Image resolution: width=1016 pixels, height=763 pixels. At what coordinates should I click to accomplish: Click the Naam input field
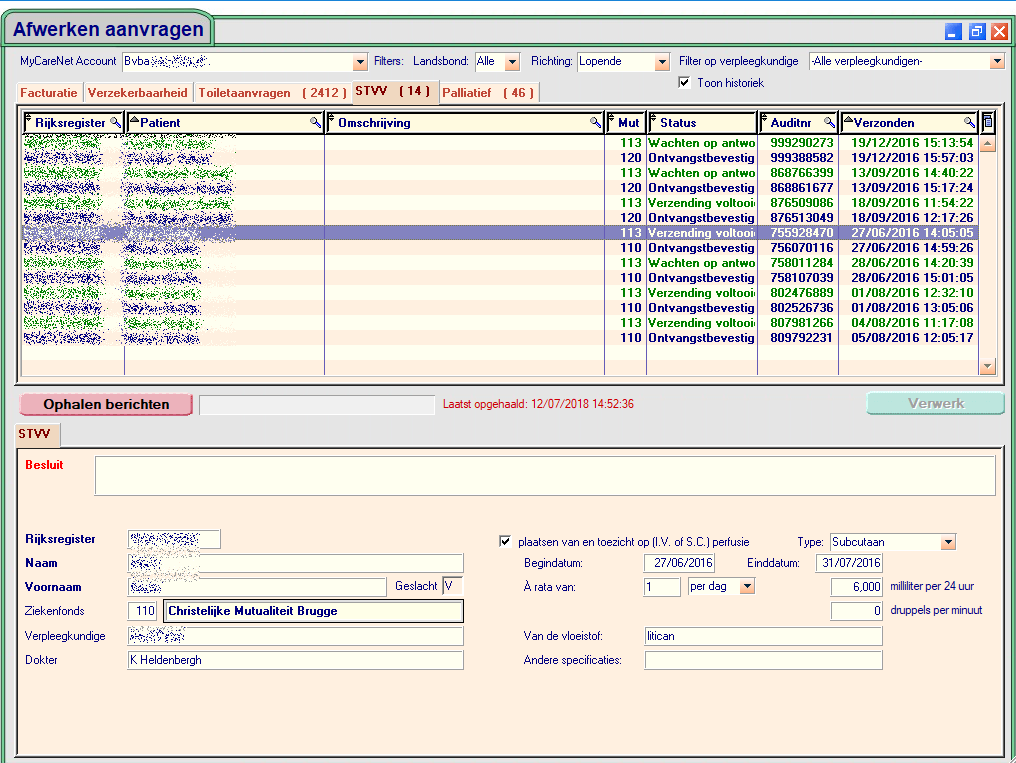tap(295, 563)
